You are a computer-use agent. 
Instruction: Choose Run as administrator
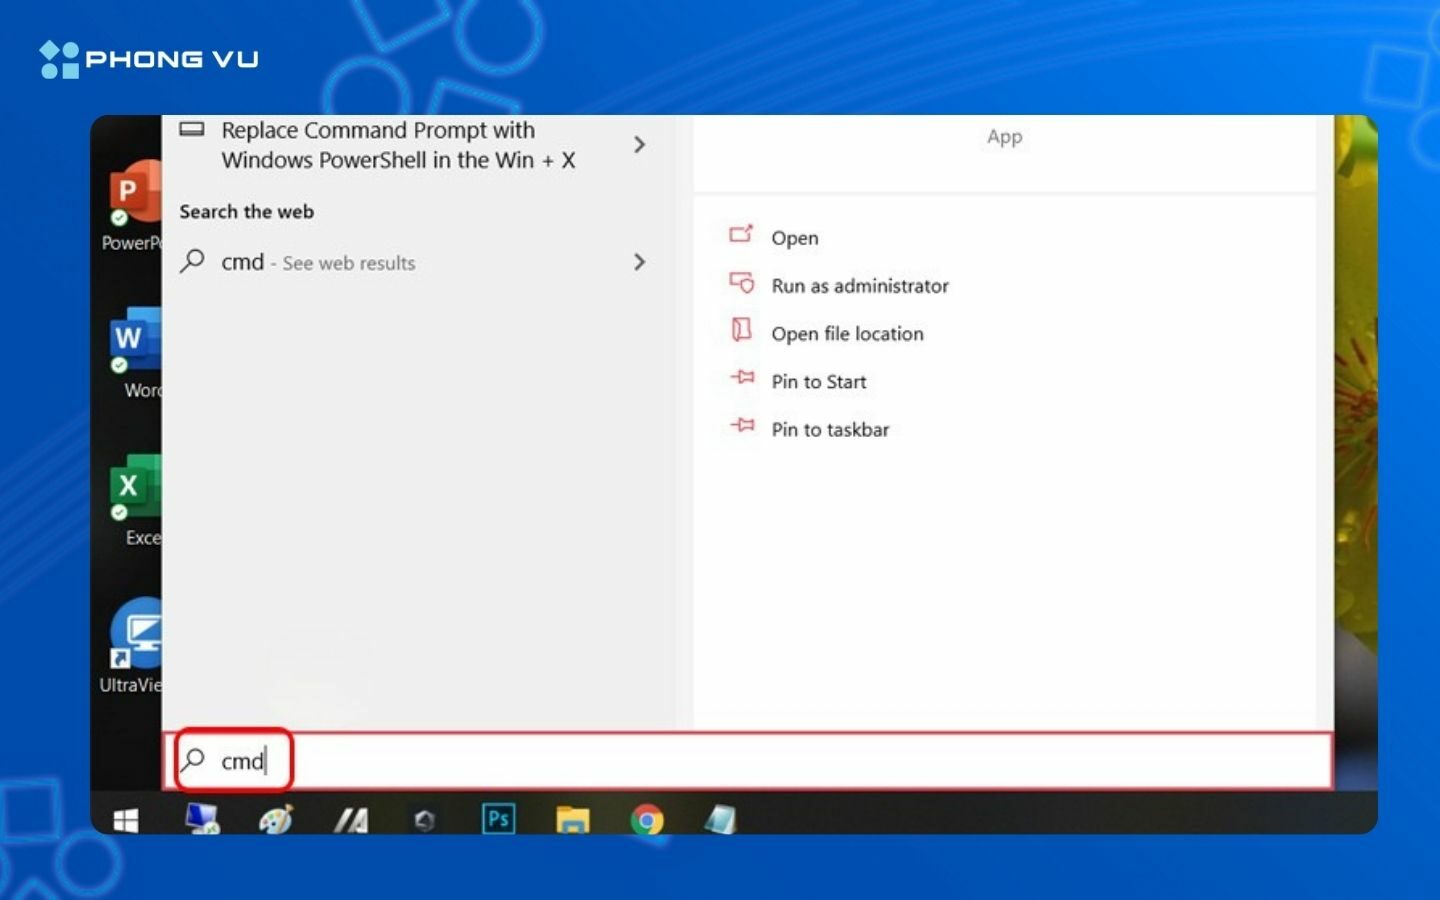click(x=860, y=286)
